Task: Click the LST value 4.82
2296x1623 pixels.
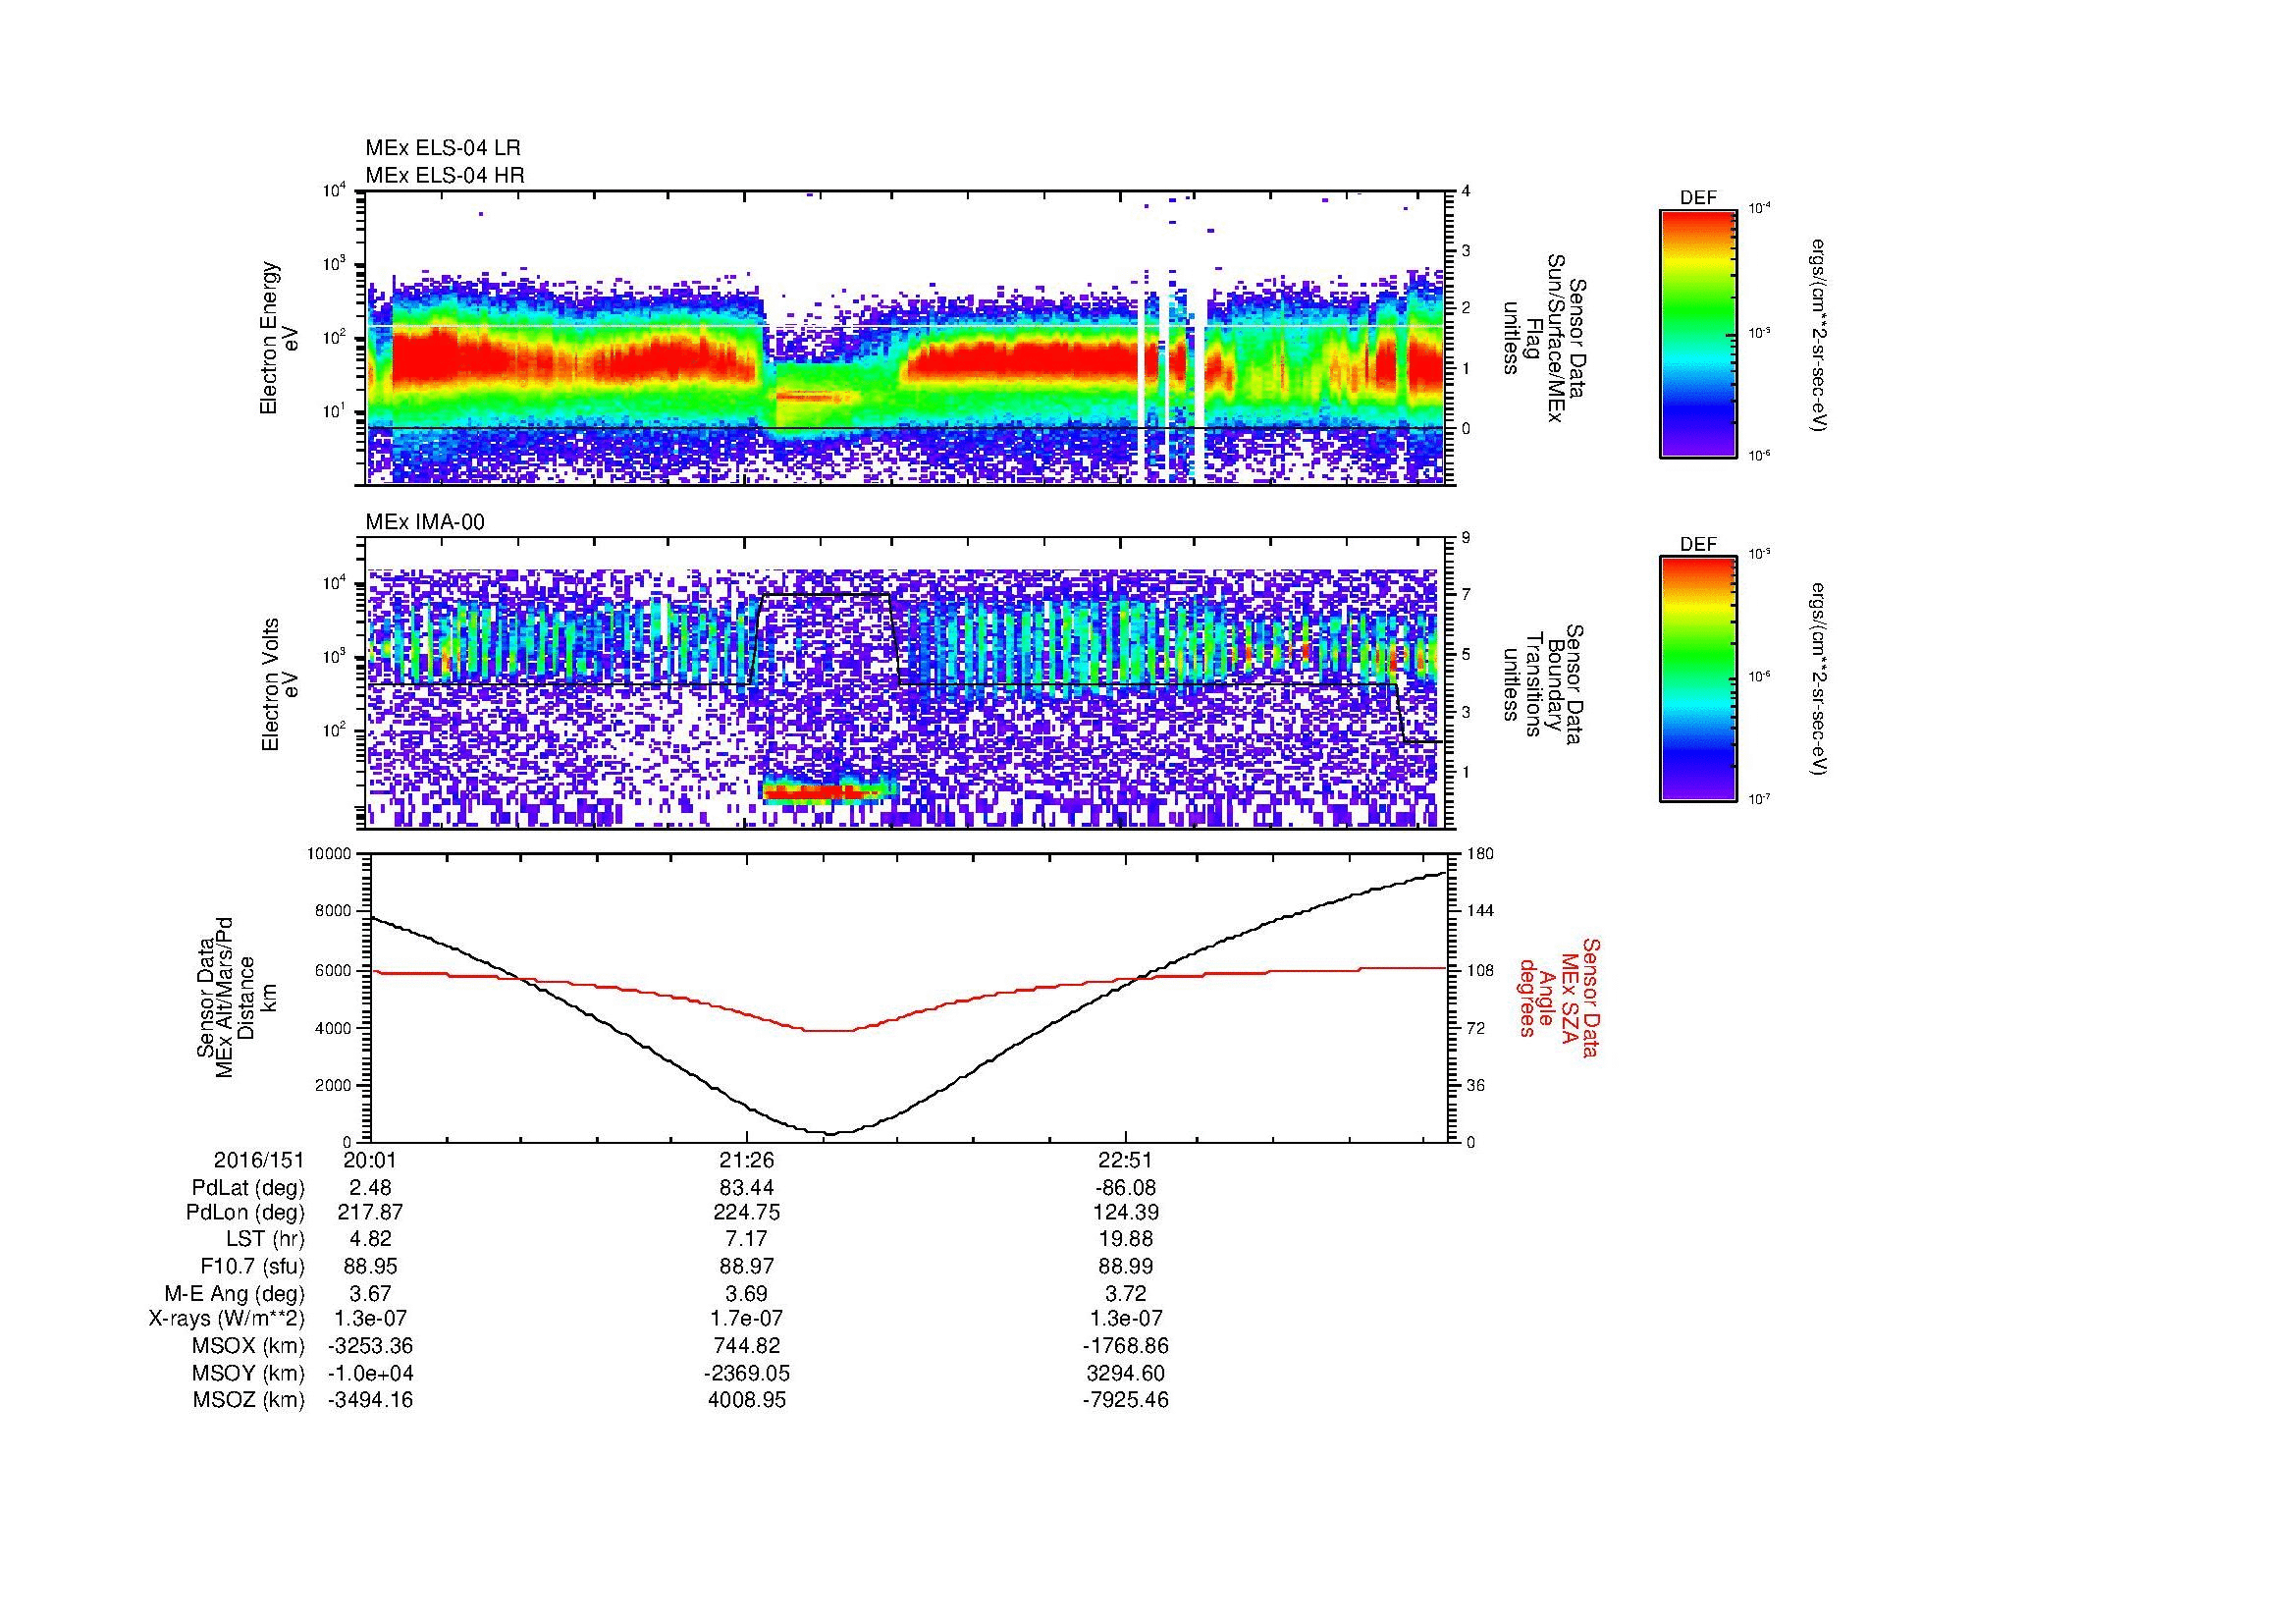Action: tap(370, 1239)
